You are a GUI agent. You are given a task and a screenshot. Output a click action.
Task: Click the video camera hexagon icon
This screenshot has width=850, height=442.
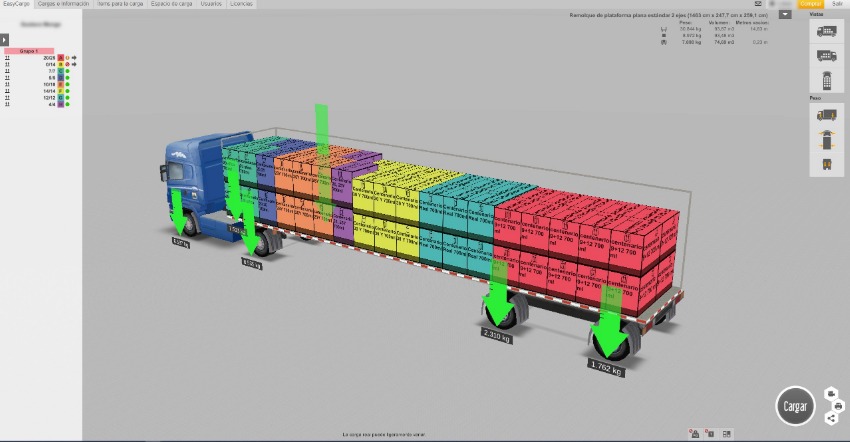click(832, 393)
